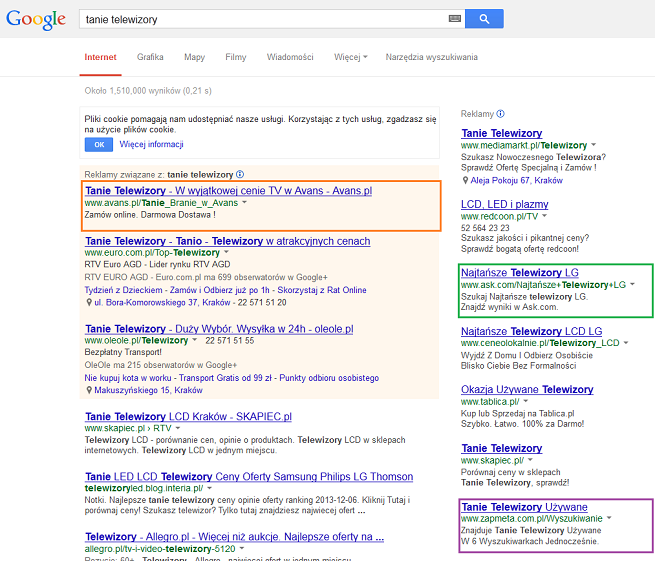Image resolution: width=655 pixels, height=561 pixels.
Task: Expand arrow next to www.redcoon.pl/TV
Action: click(544, 216)
